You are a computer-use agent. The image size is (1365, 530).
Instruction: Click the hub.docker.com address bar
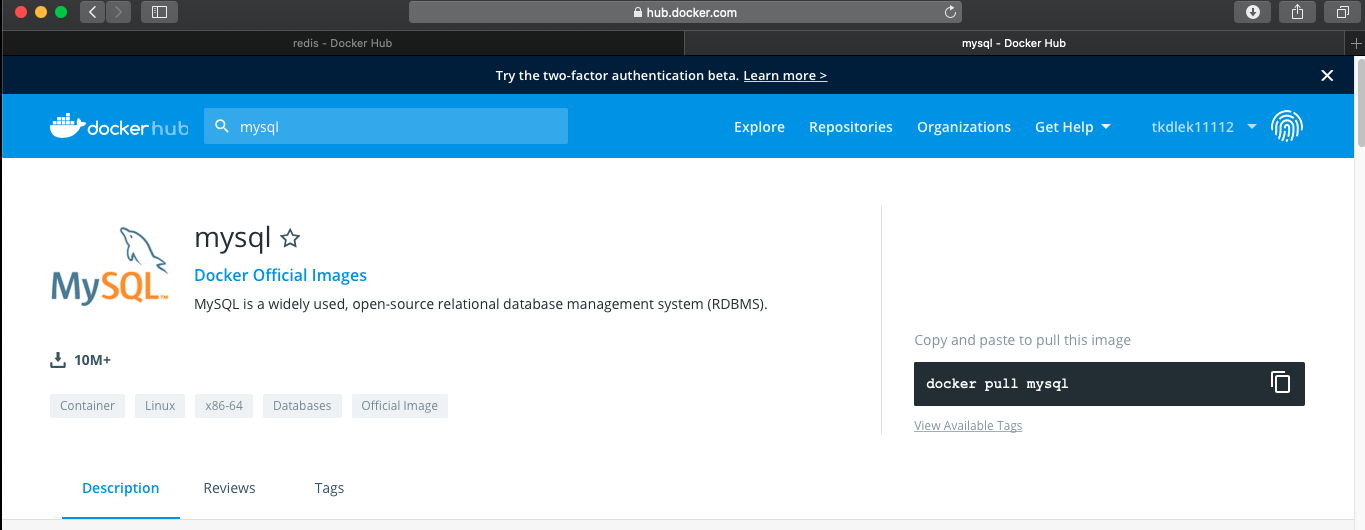point(685,12)
